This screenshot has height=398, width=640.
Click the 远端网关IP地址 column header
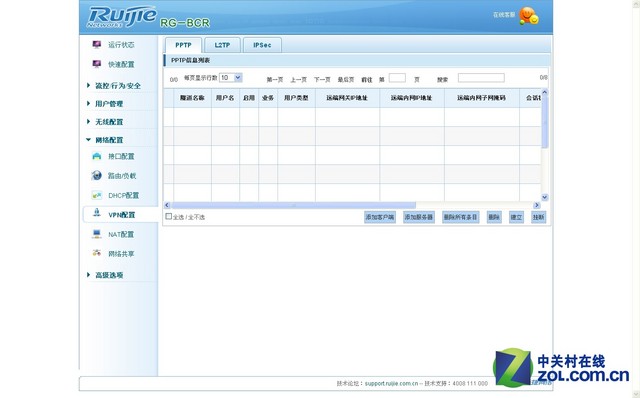347,98
